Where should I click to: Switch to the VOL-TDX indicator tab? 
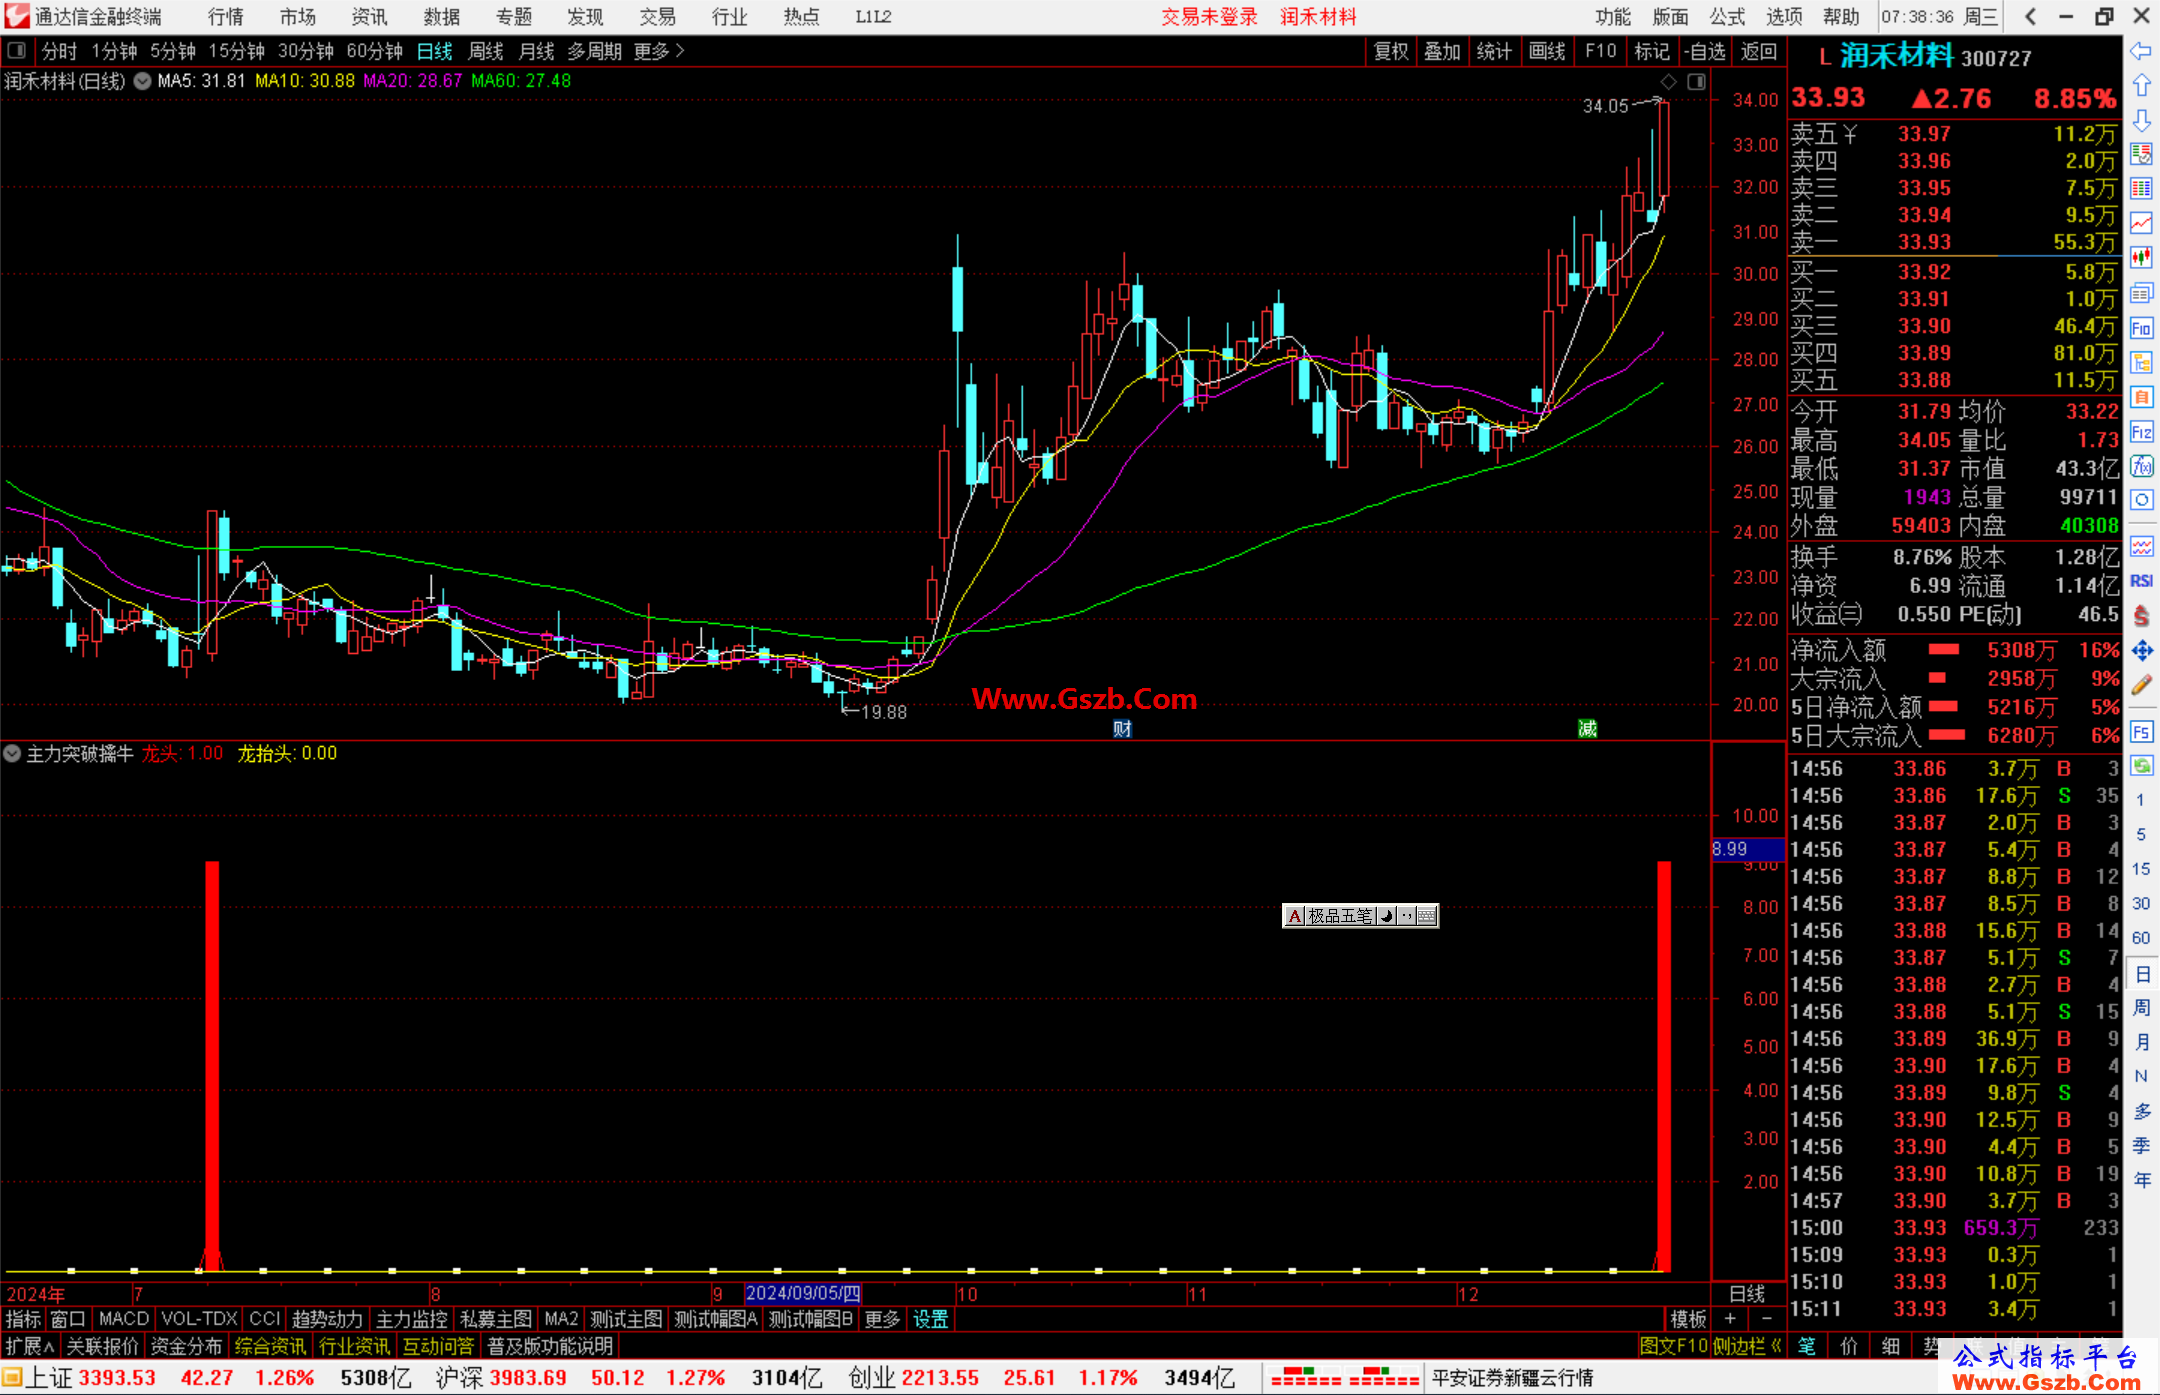pos(199,1320)
